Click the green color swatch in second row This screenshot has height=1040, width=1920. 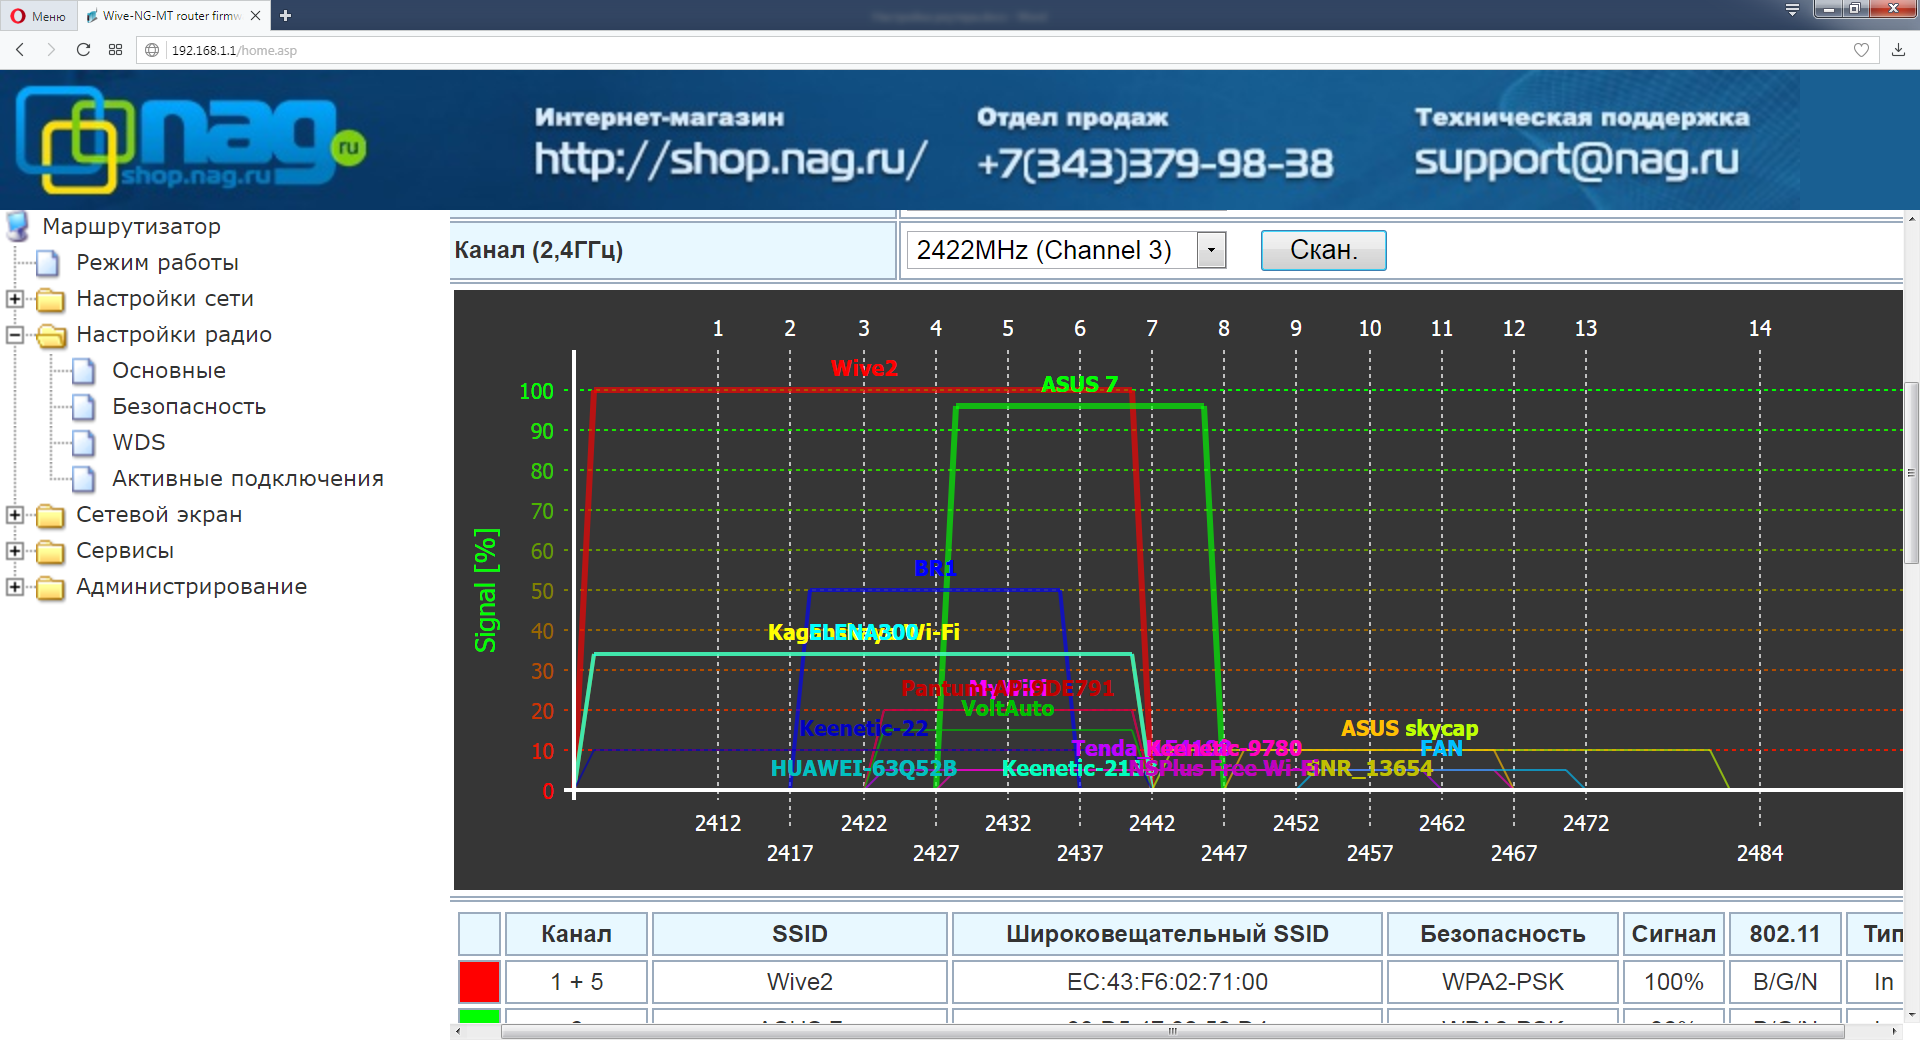479,1016
